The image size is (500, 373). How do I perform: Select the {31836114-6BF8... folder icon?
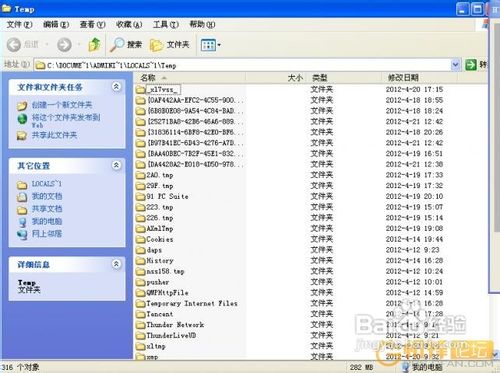pyautogui.click(x=141, y=132)
